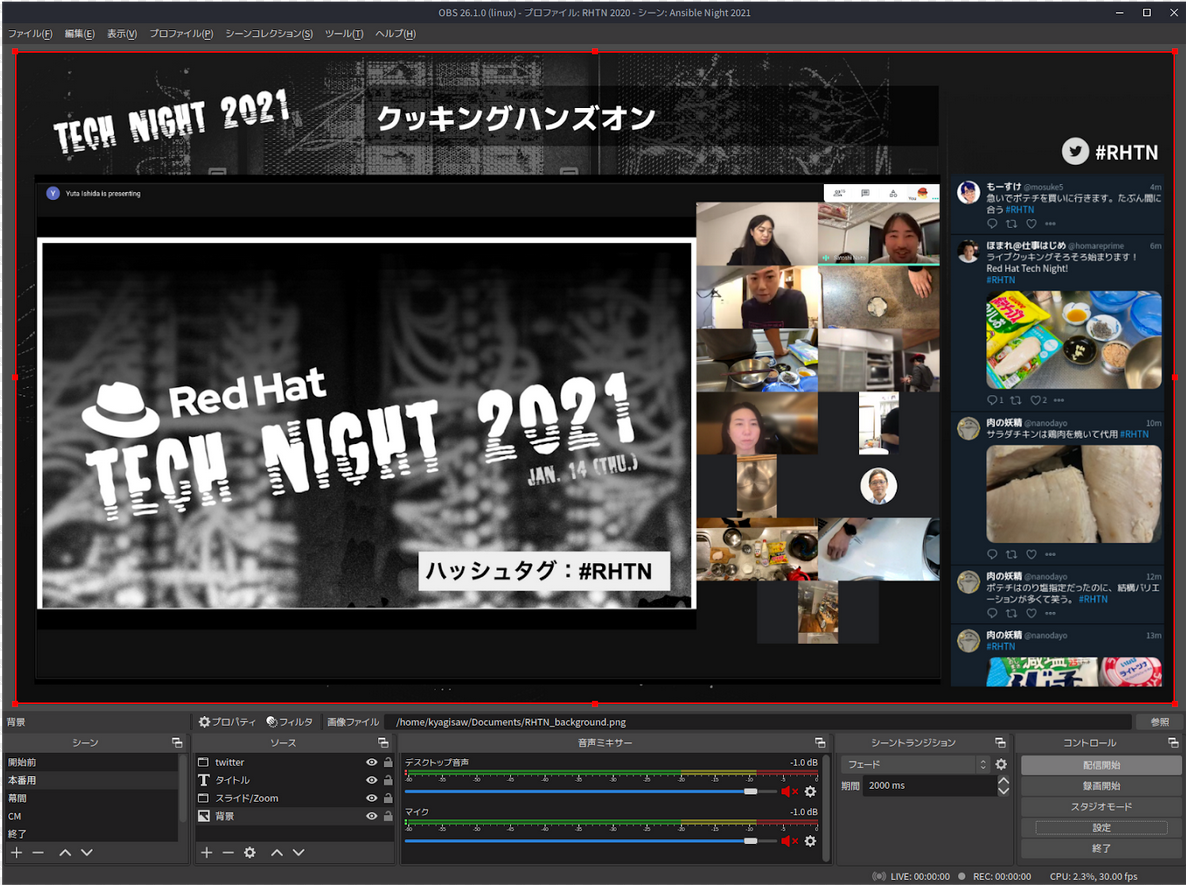This screenshot has height=885, width=1186.
Task: Move the selected scene down
Action: (x=87, y=852)
